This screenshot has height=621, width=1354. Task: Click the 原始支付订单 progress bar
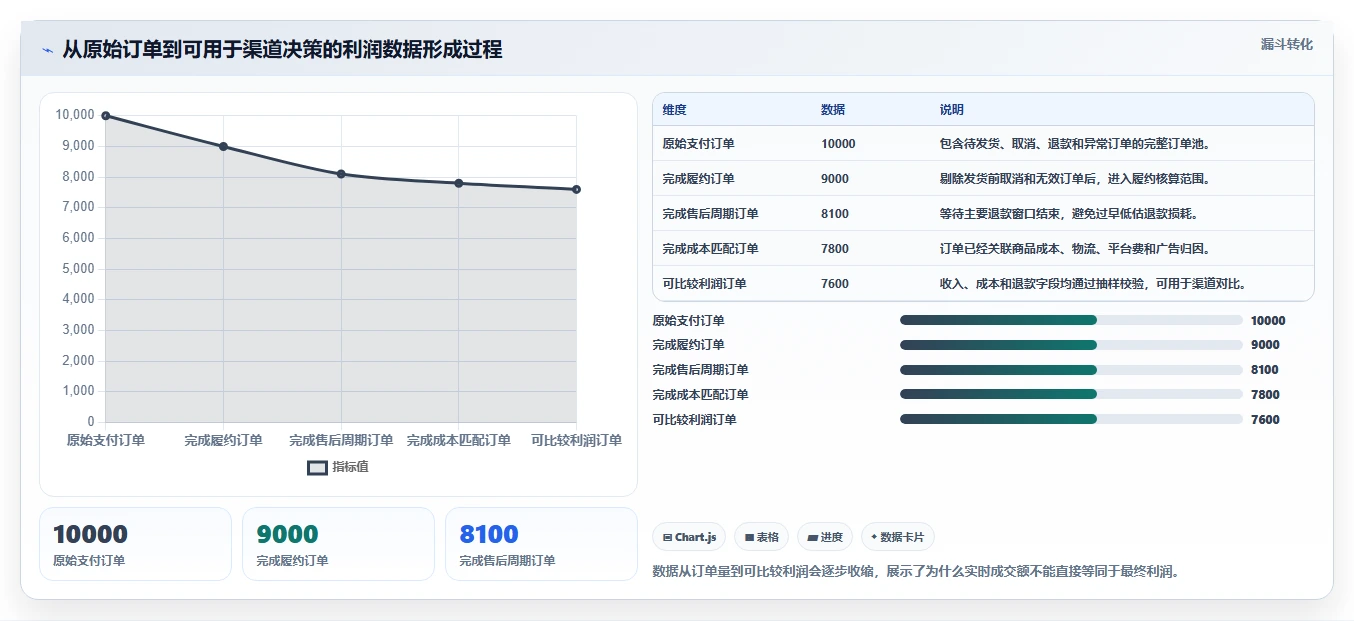(1071, 320)
